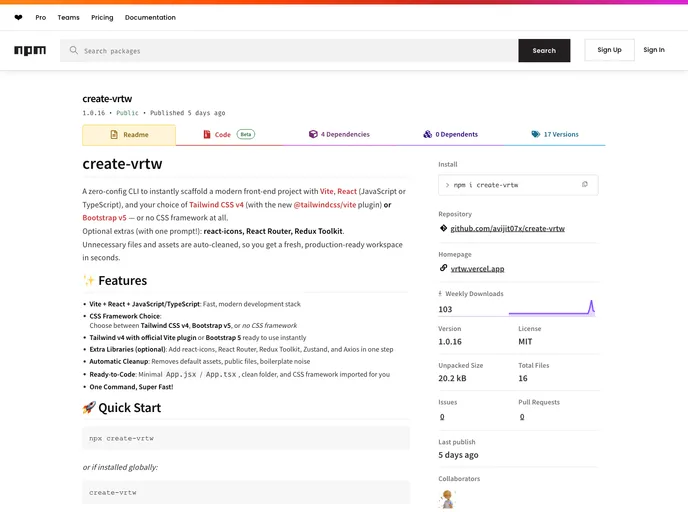
Task: Open the Documentation link
Action: (150, 18)
